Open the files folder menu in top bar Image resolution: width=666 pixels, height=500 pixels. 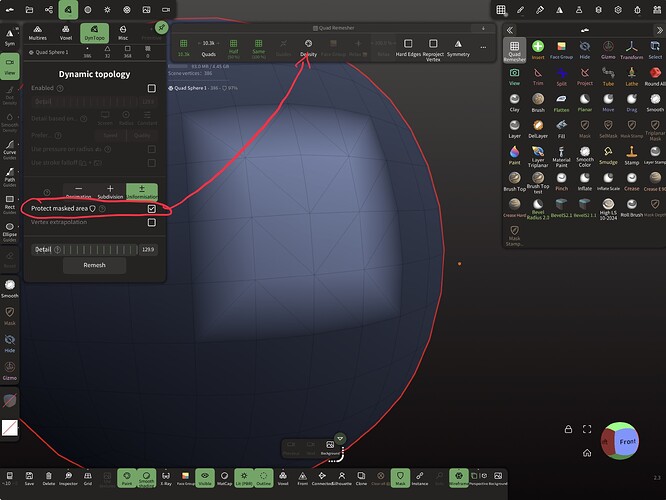pyautogui.click(x=29, y=9)
